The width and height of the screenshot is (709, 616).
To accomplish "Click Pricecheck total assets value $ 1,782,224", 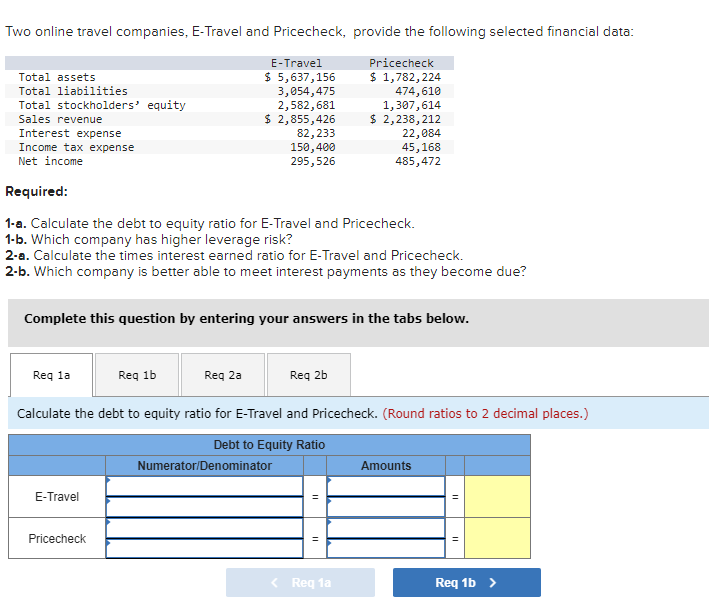I will click(x=405, y=77).
